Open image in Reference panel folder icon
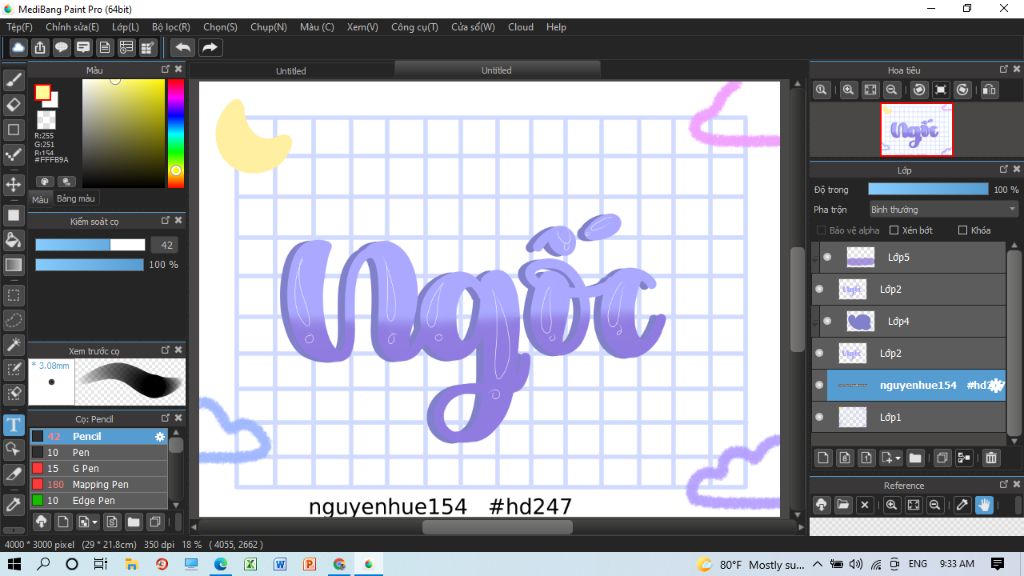 (843, 505)
